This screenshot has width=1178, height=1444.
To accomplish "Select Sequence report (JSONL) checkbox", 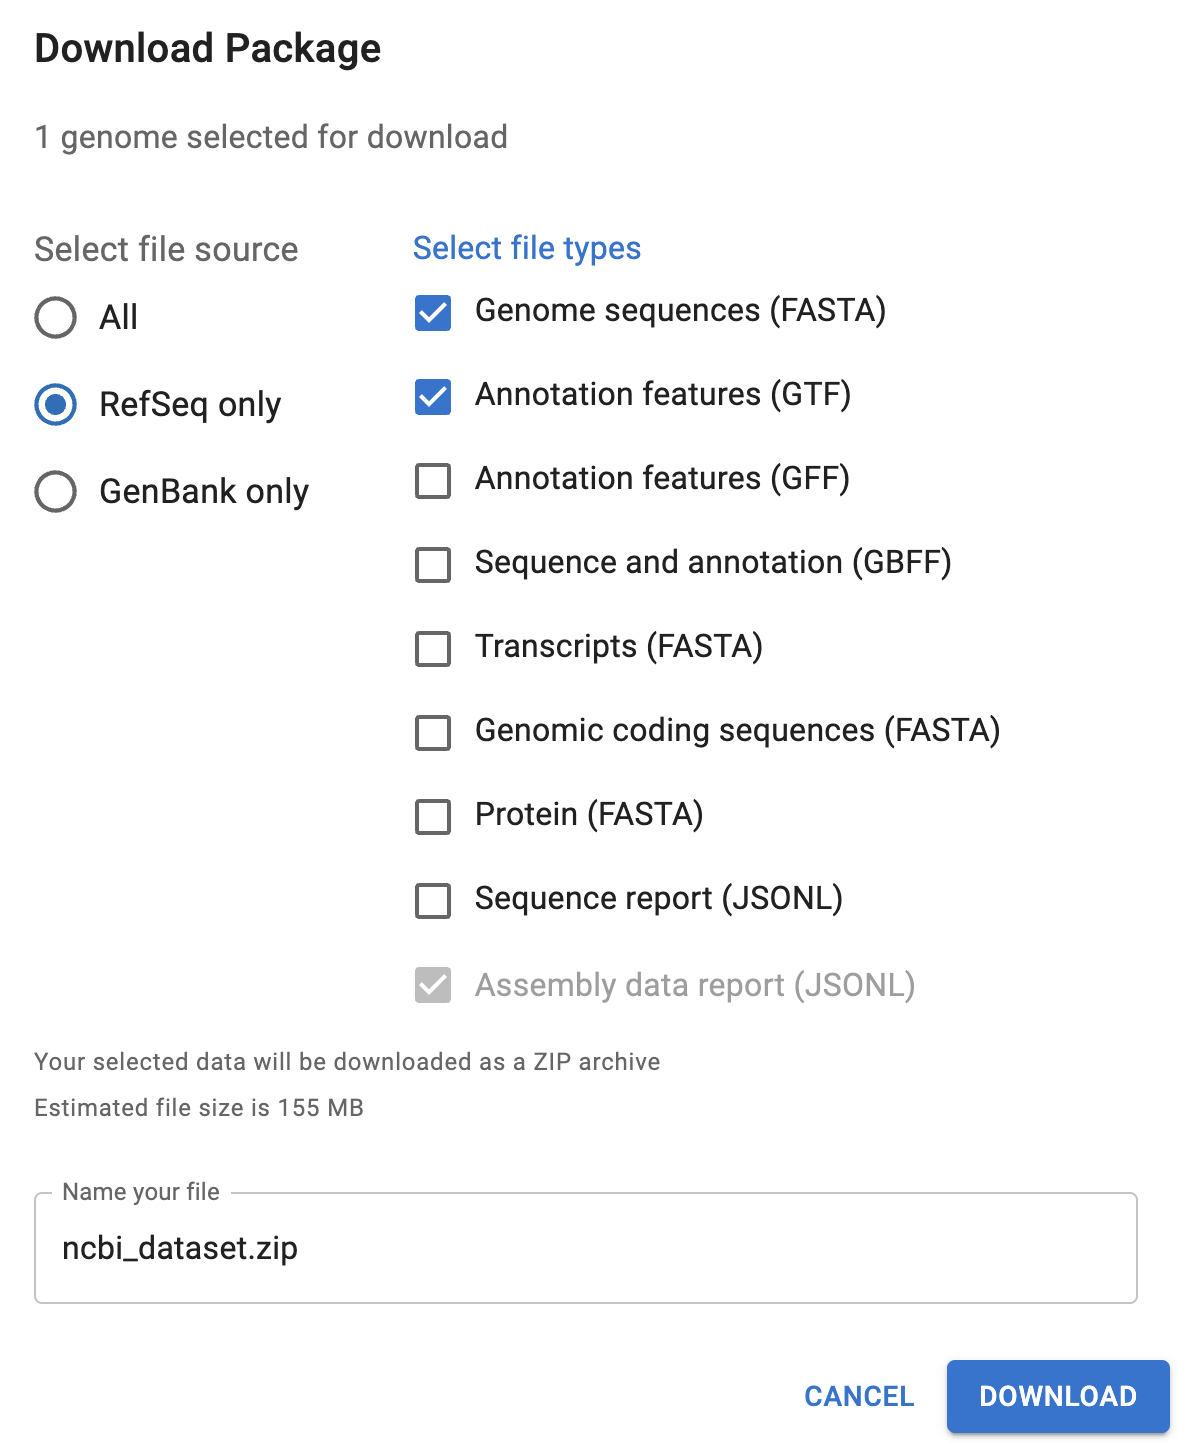I will point(433,901).
